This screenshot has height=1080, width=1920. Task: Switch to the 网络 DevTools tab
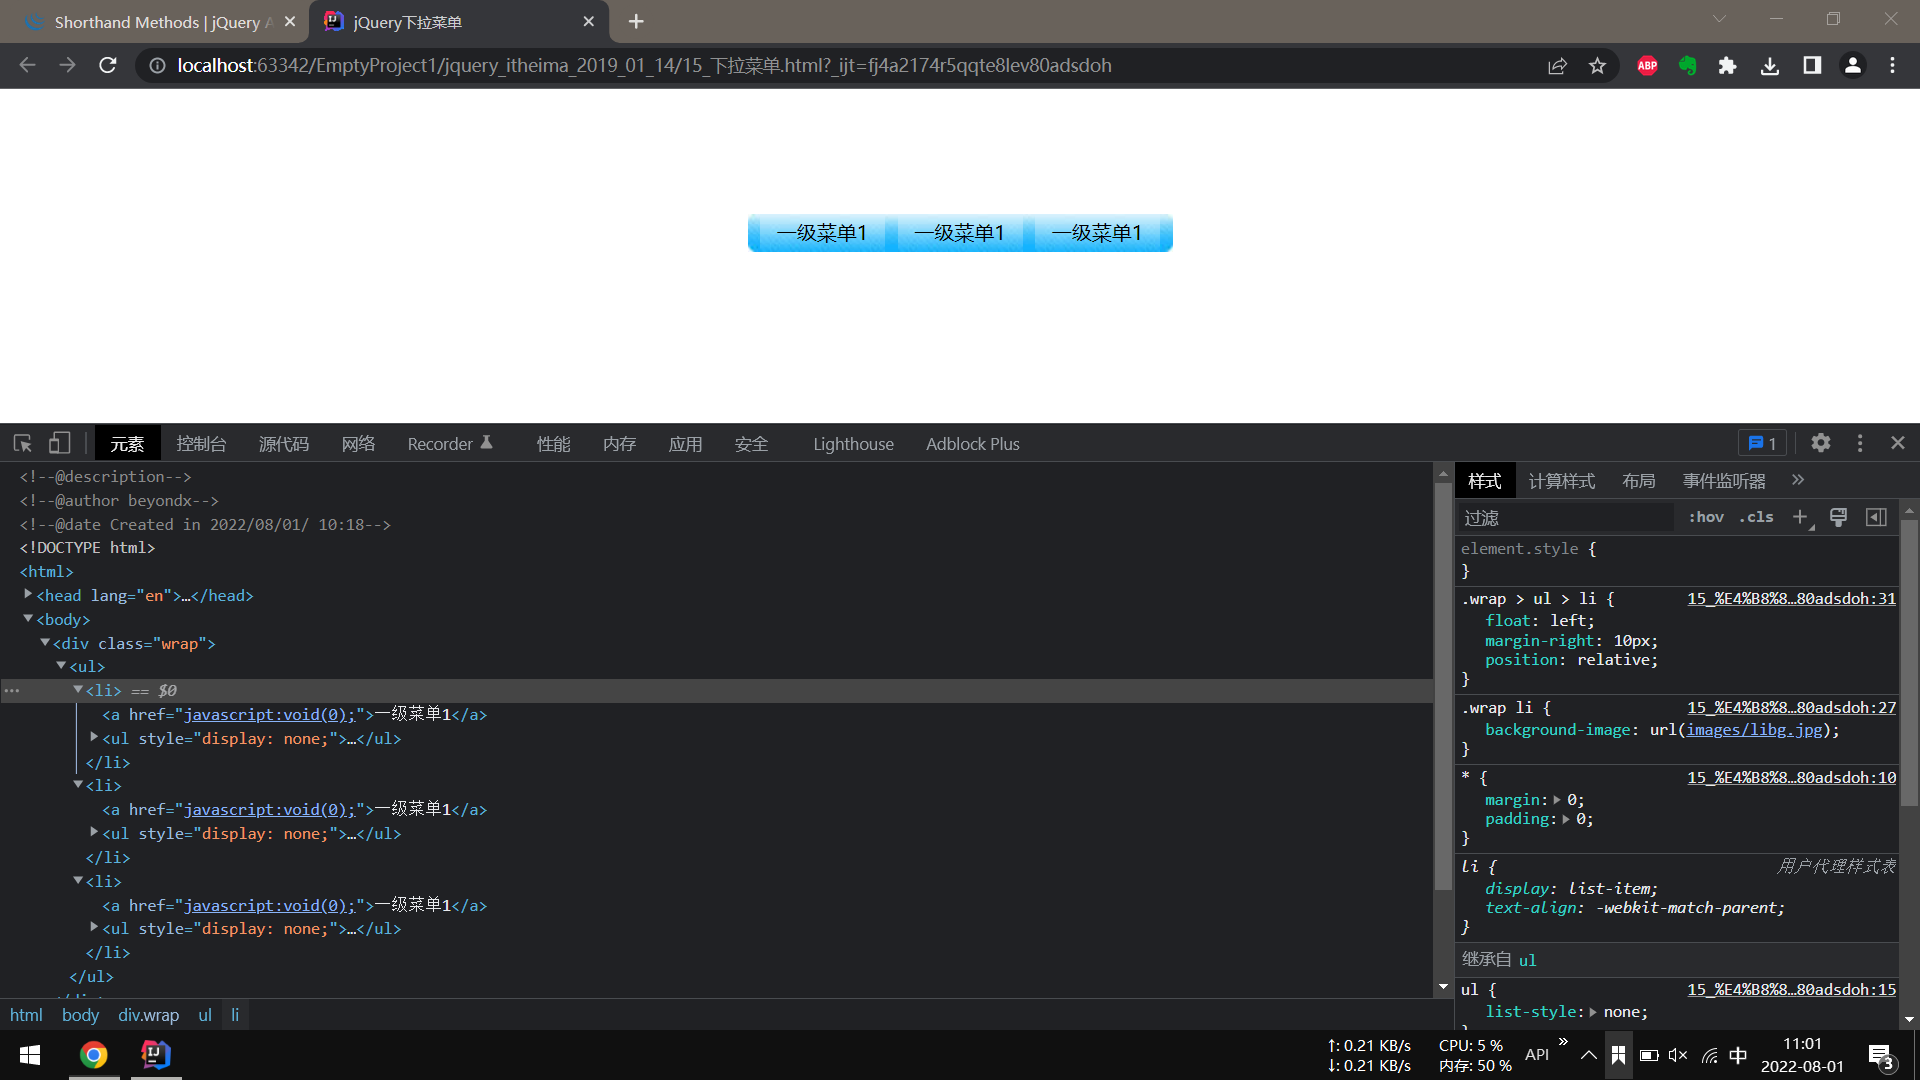tap(358, 444)
